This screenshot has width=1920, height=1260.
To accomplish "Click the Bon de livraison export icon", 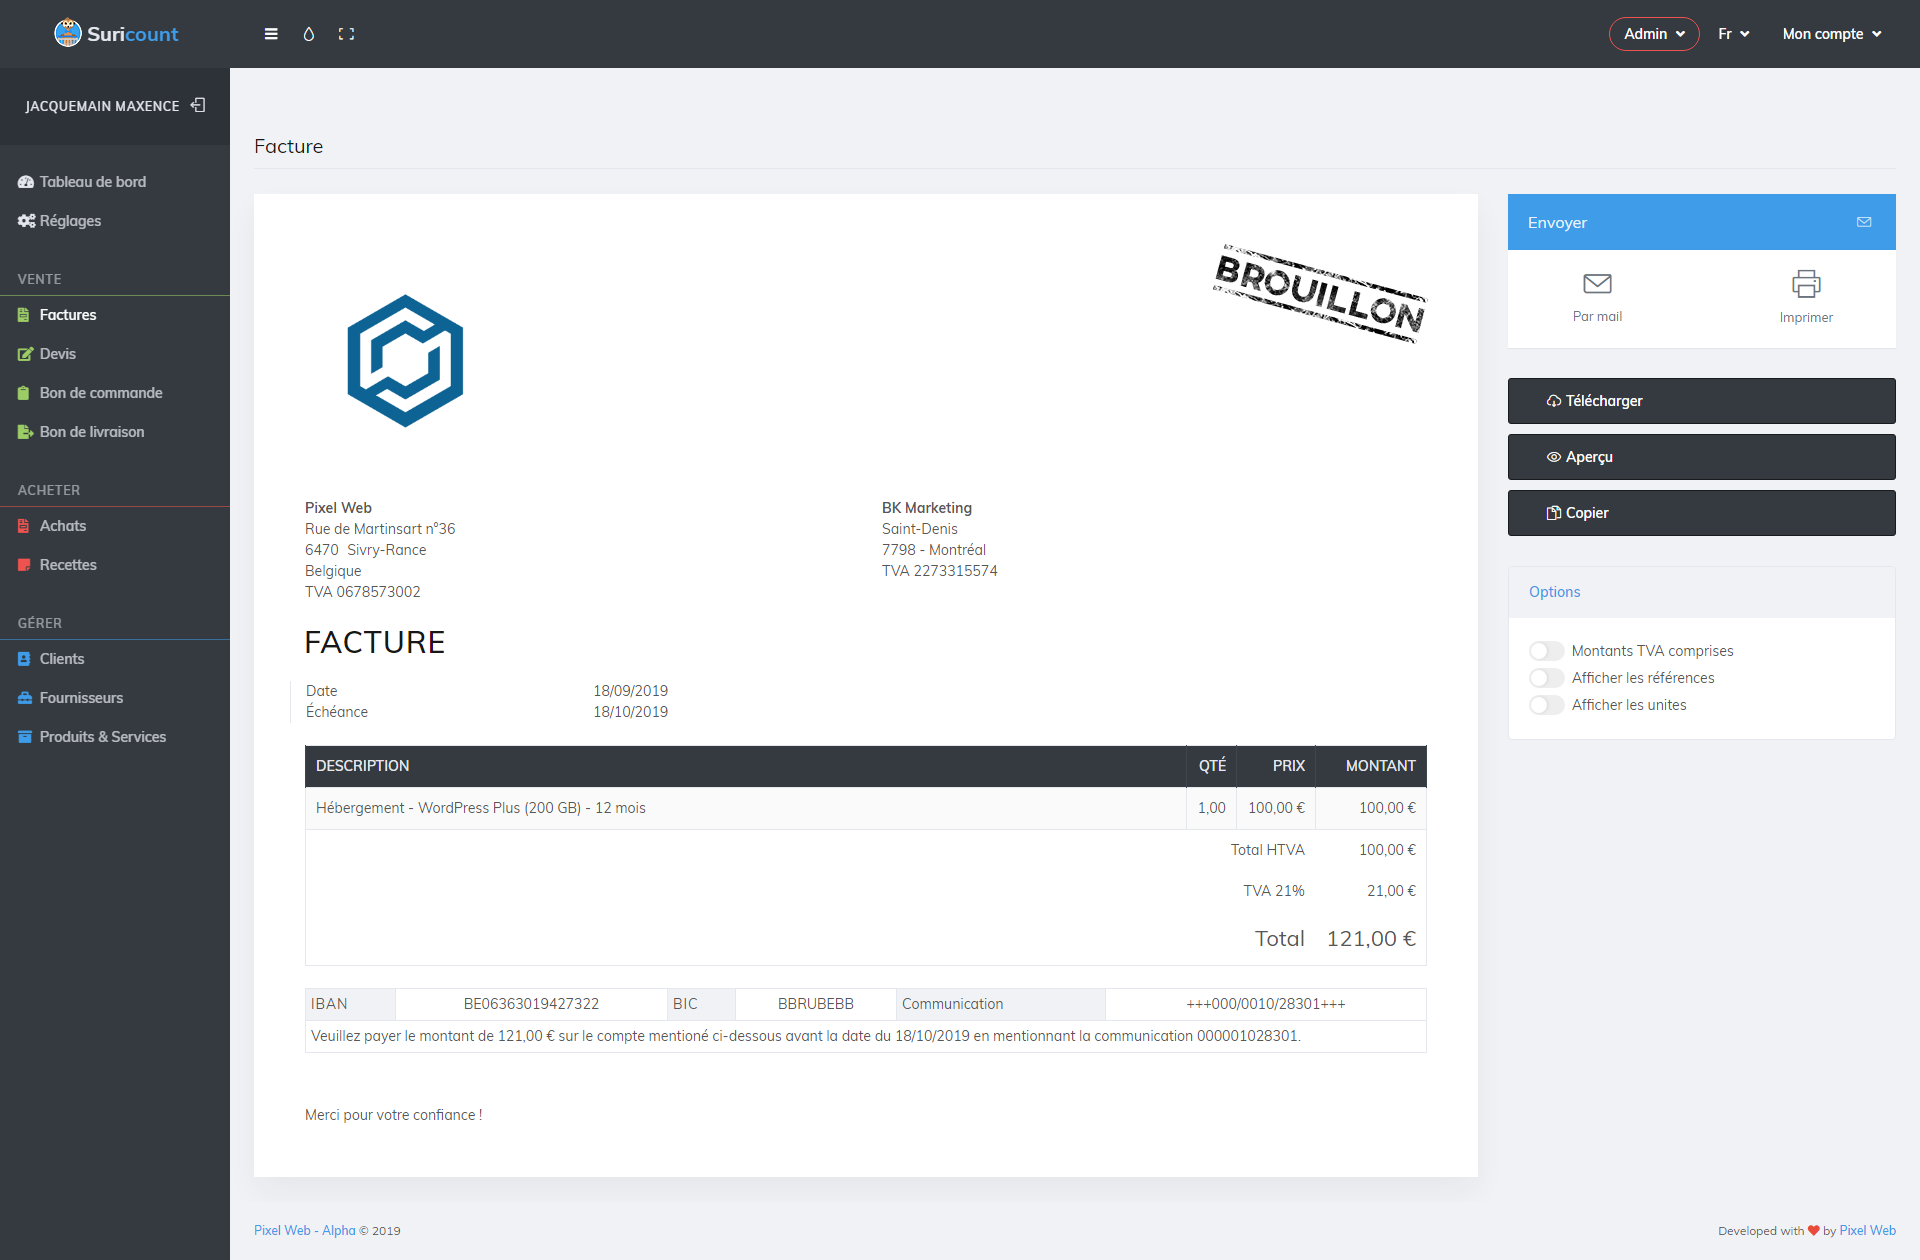I will pyautogui.click(x=26, y=432).
